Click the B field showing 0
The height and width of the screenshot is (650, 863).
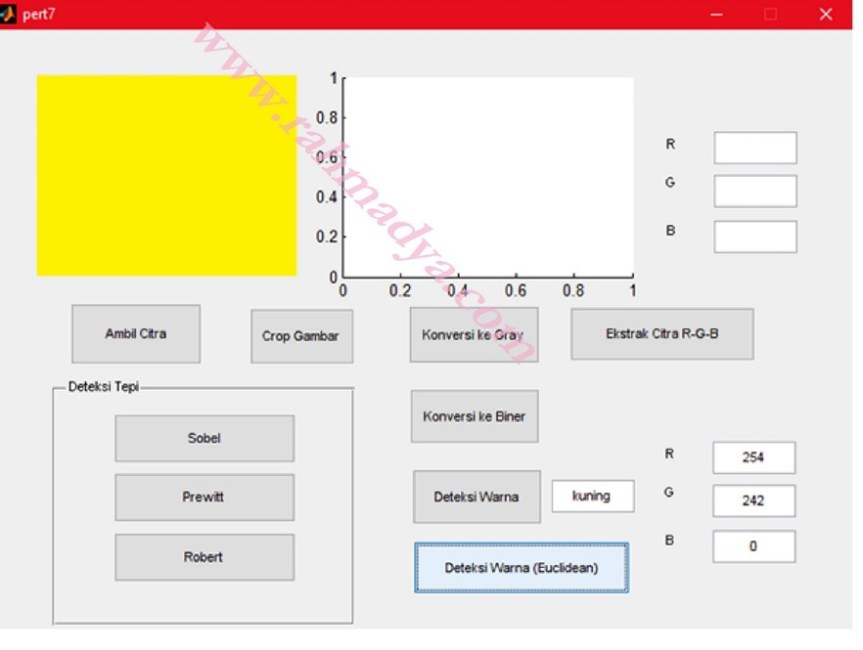[x=753, y=546]
